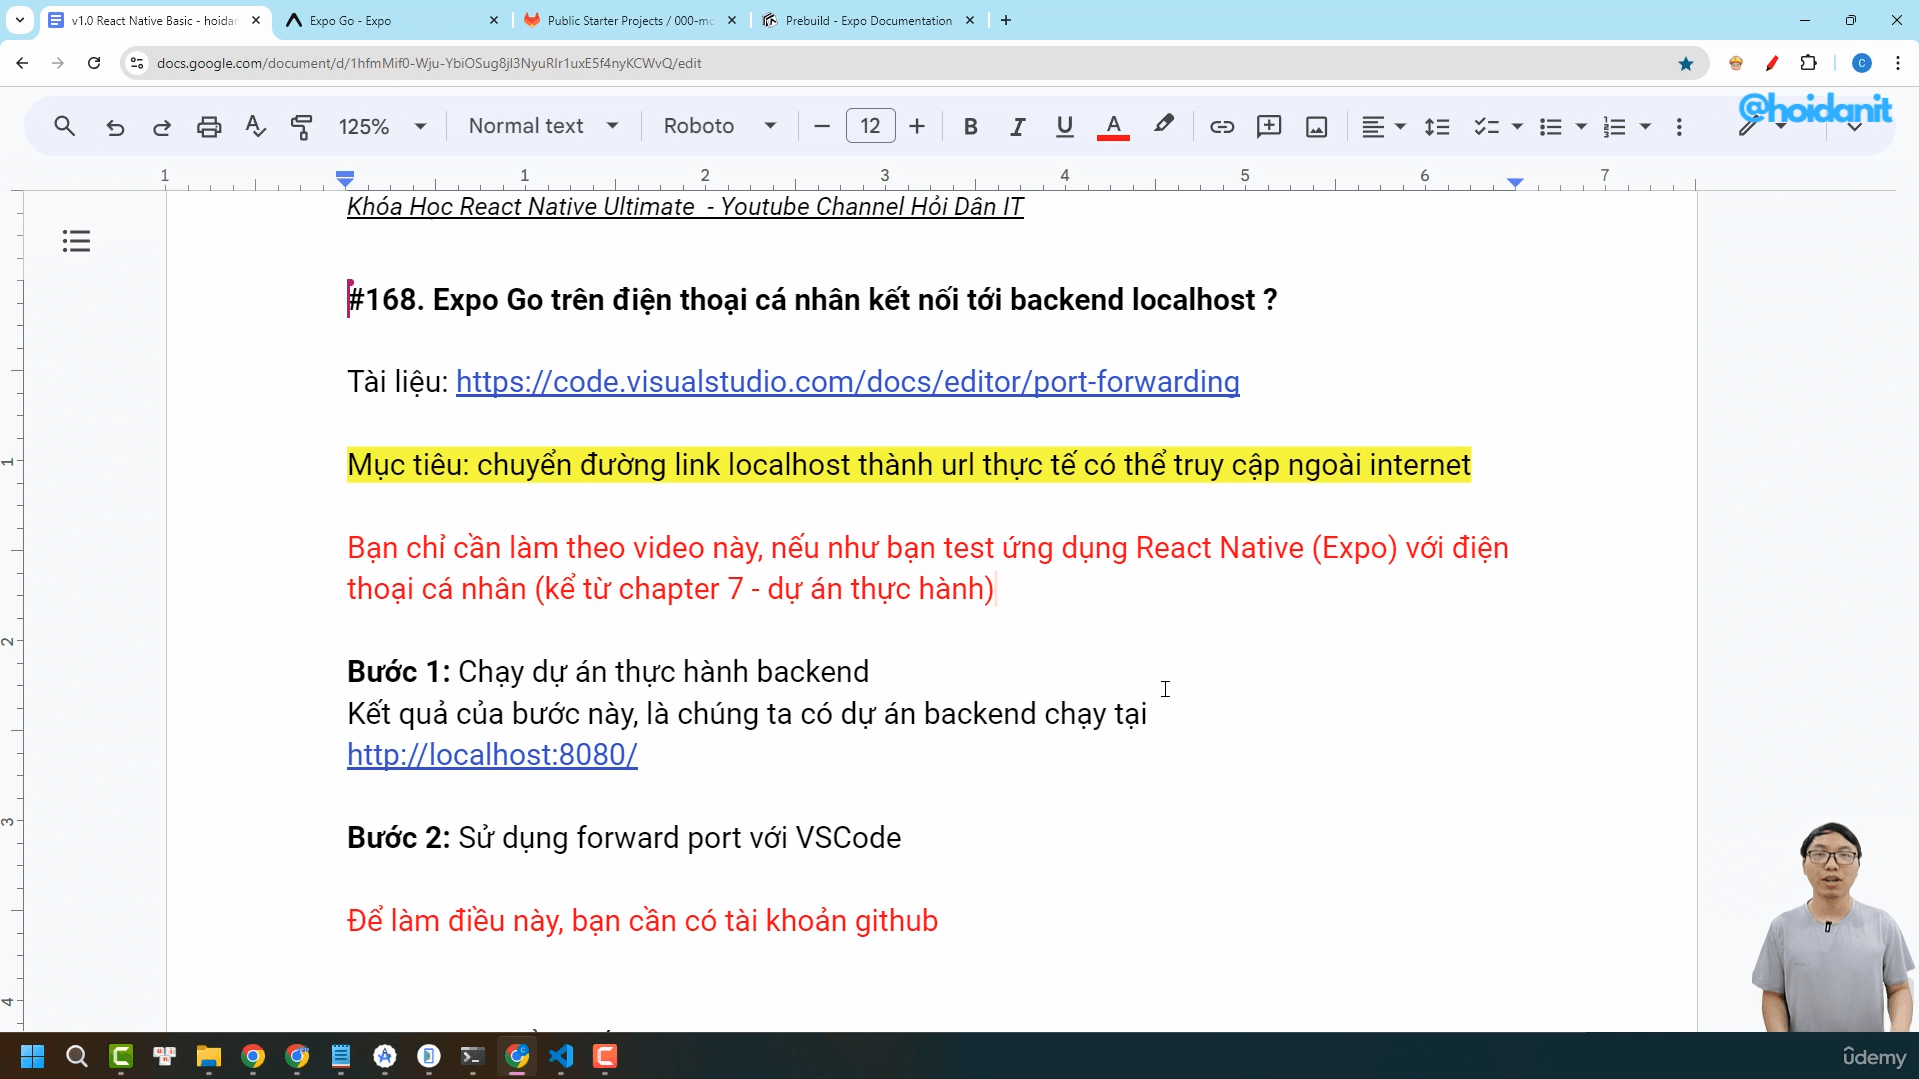
Task: Expand numbered list options arrow
Action: pyautogui.click(x=1645, y=127)
